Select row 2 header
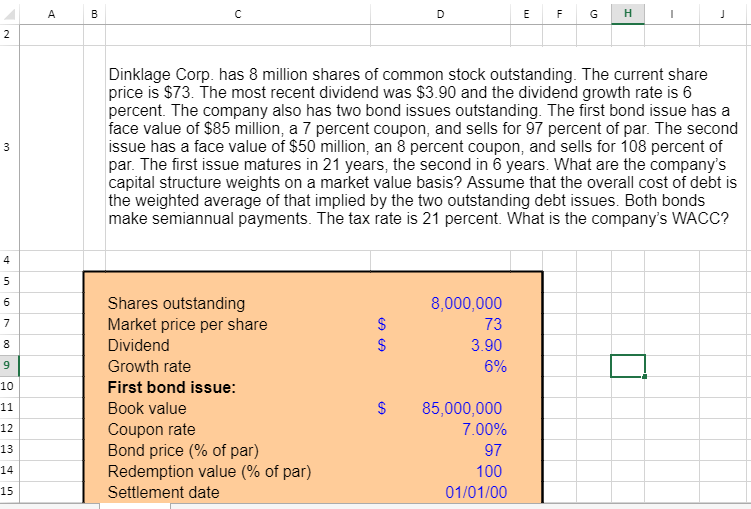751x509 pixels. click(x=9, y=35)
